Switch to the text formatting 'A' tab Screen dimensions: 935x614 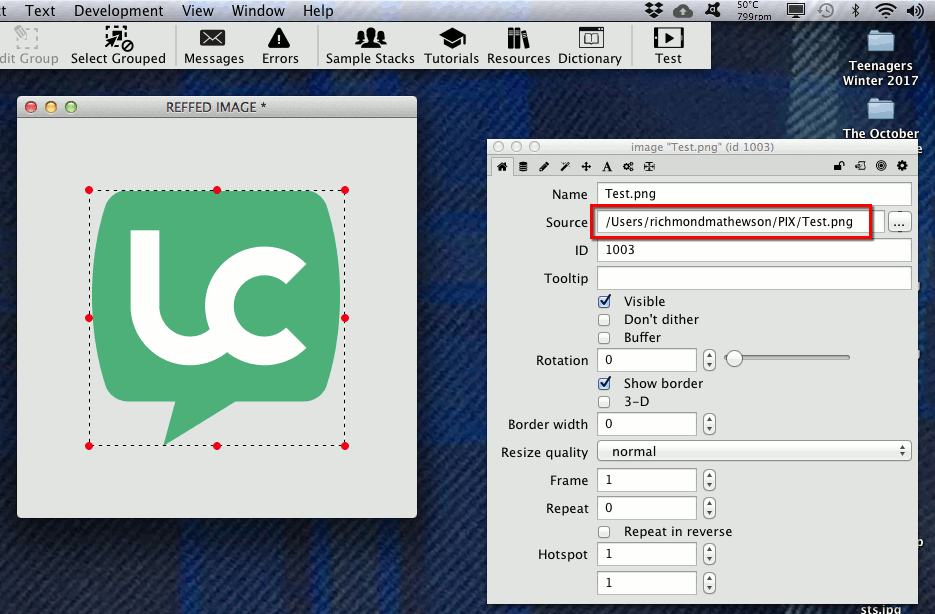pyautogui.click(x=607, y=166)
